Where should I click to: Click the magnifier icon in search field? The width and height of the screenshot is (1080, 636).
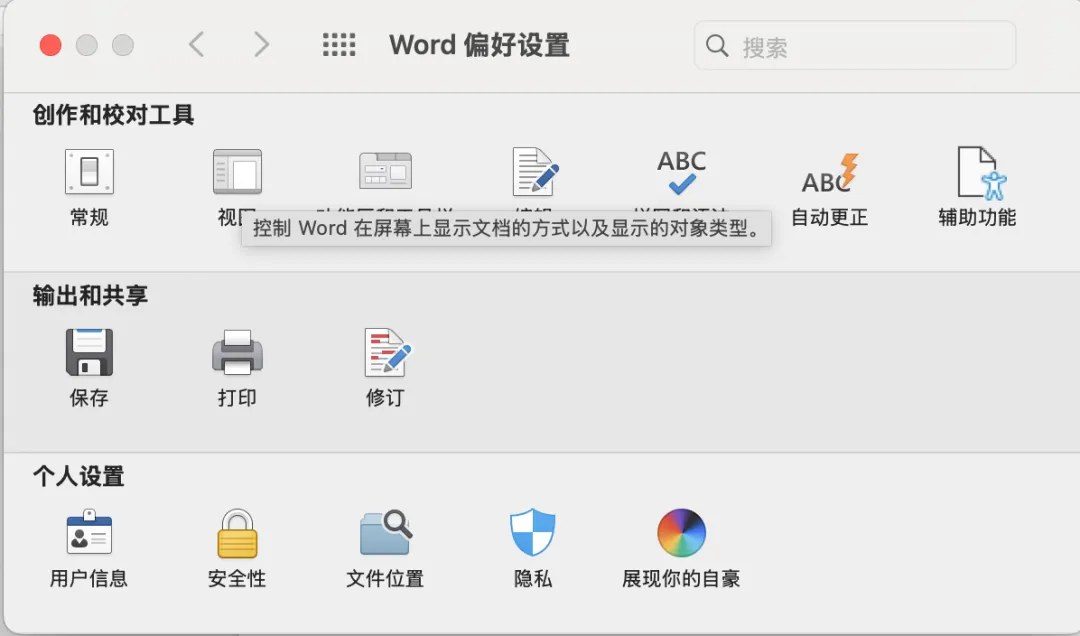717,45
